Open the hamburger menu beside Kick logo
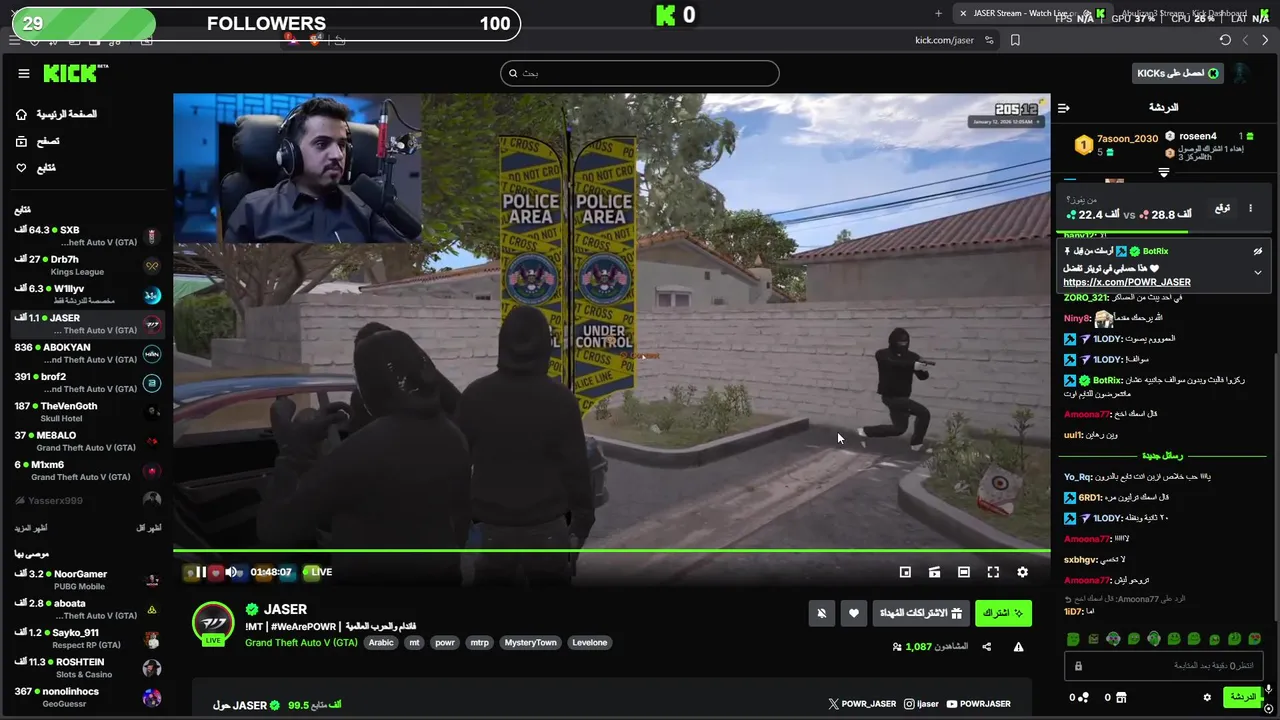 click(x=24, y=73)
